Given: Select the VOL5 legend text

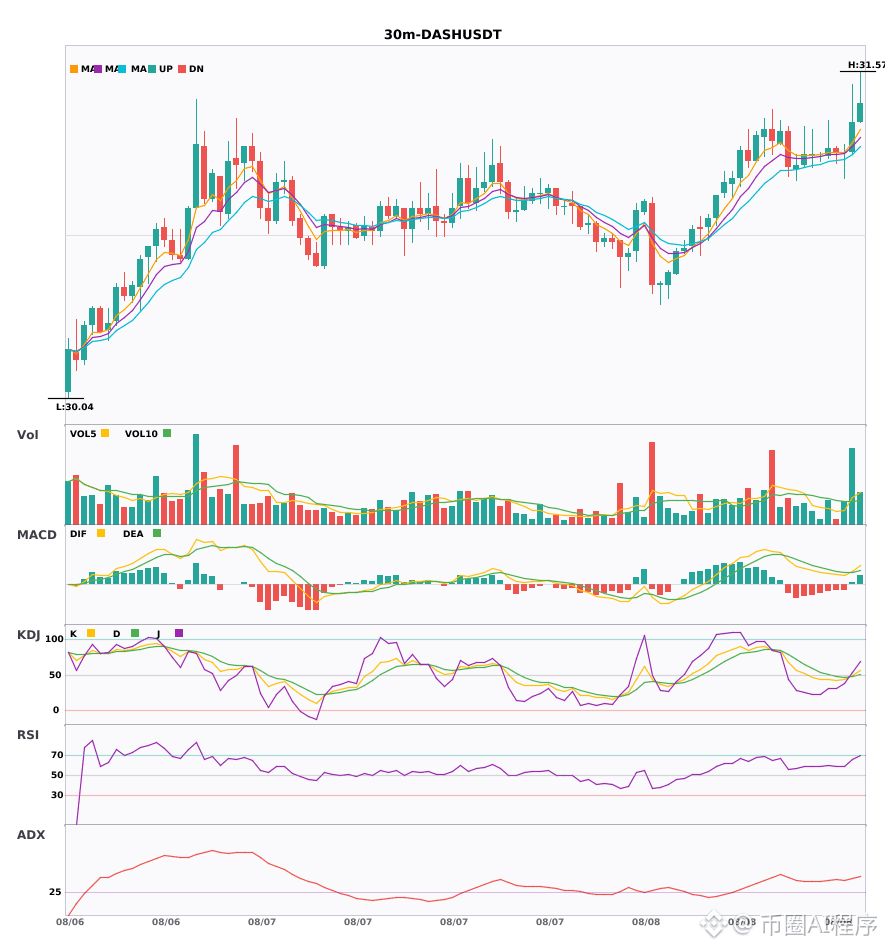Looking at the screenshot, I should [83, 434].
